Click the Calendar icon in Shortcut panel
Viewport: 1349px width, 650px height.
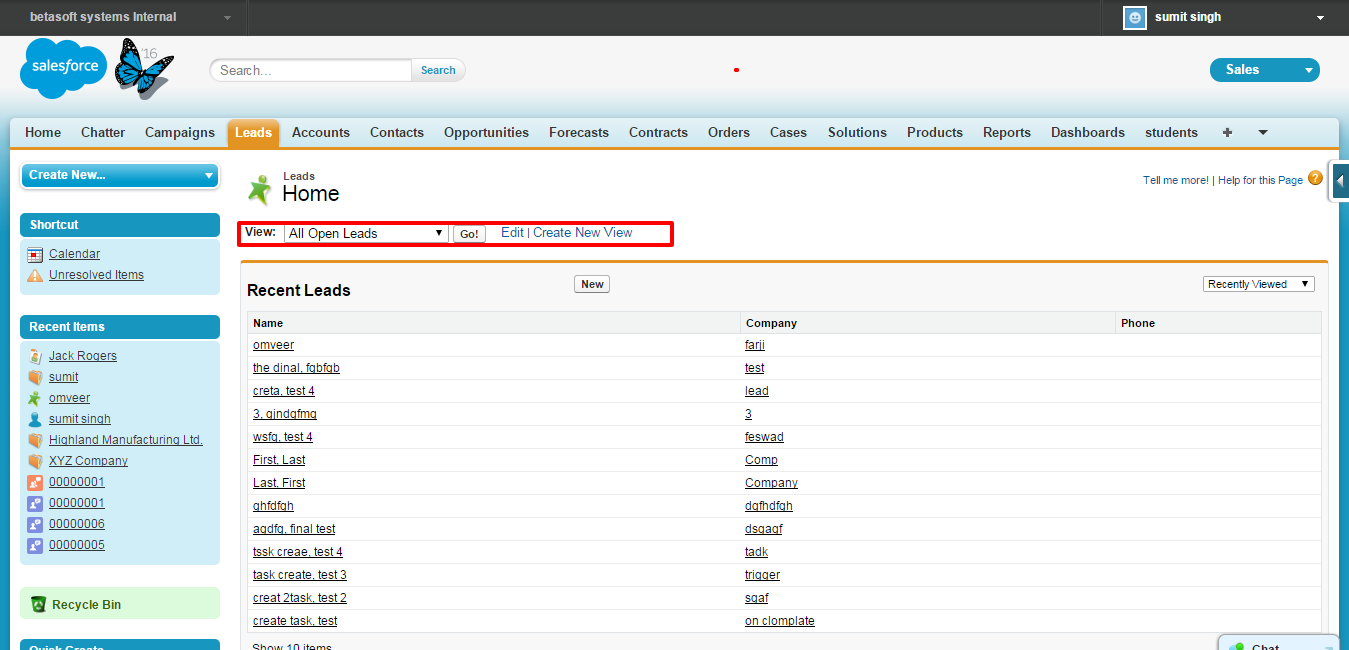(35, 255)
